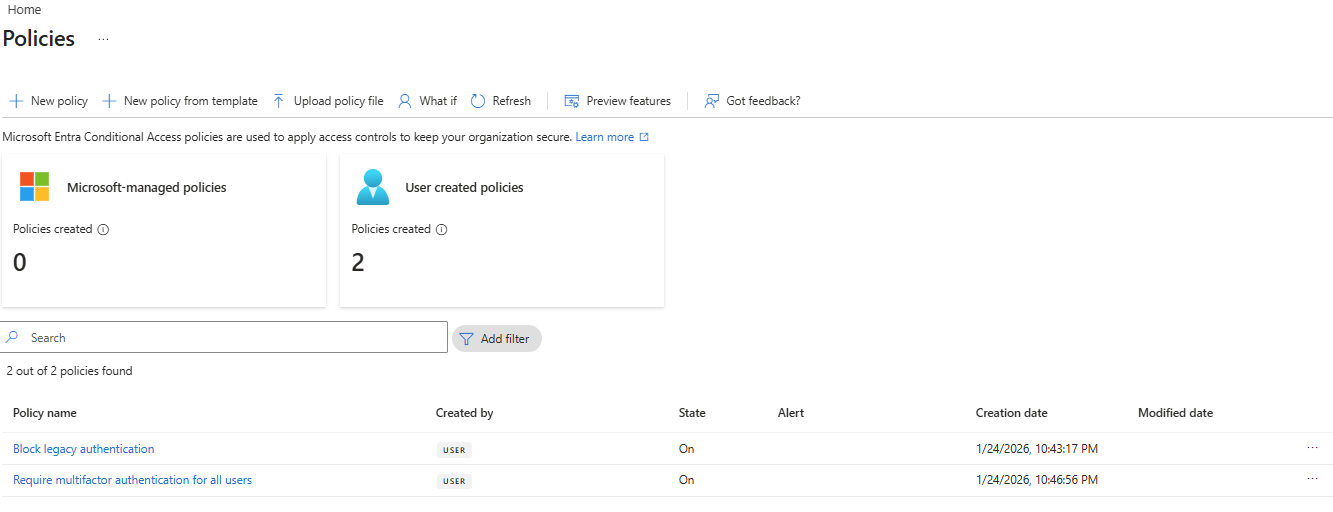The width and height of the screenshot is (1333, 512).
Task: Open Block legacy authentication policy
Action: pos(84,449)
